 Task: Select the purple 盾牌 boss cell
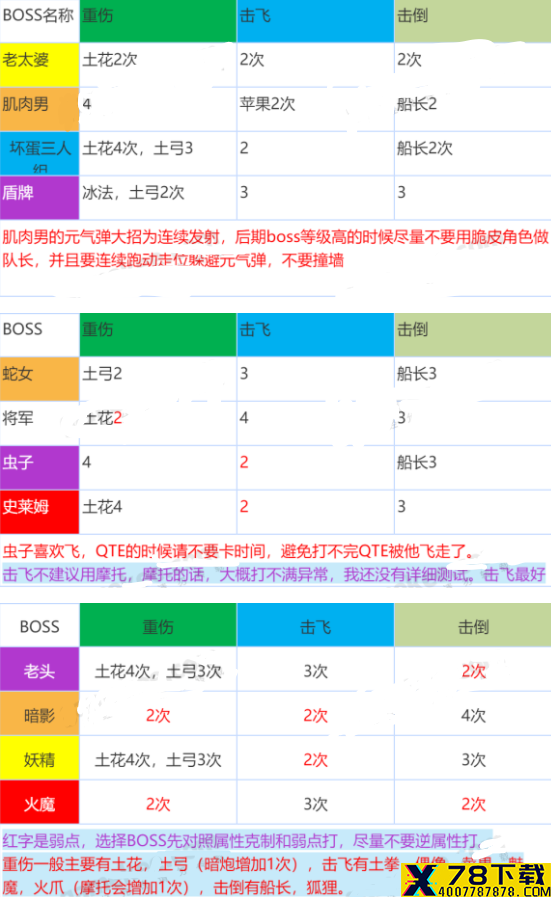click(39, 197)
